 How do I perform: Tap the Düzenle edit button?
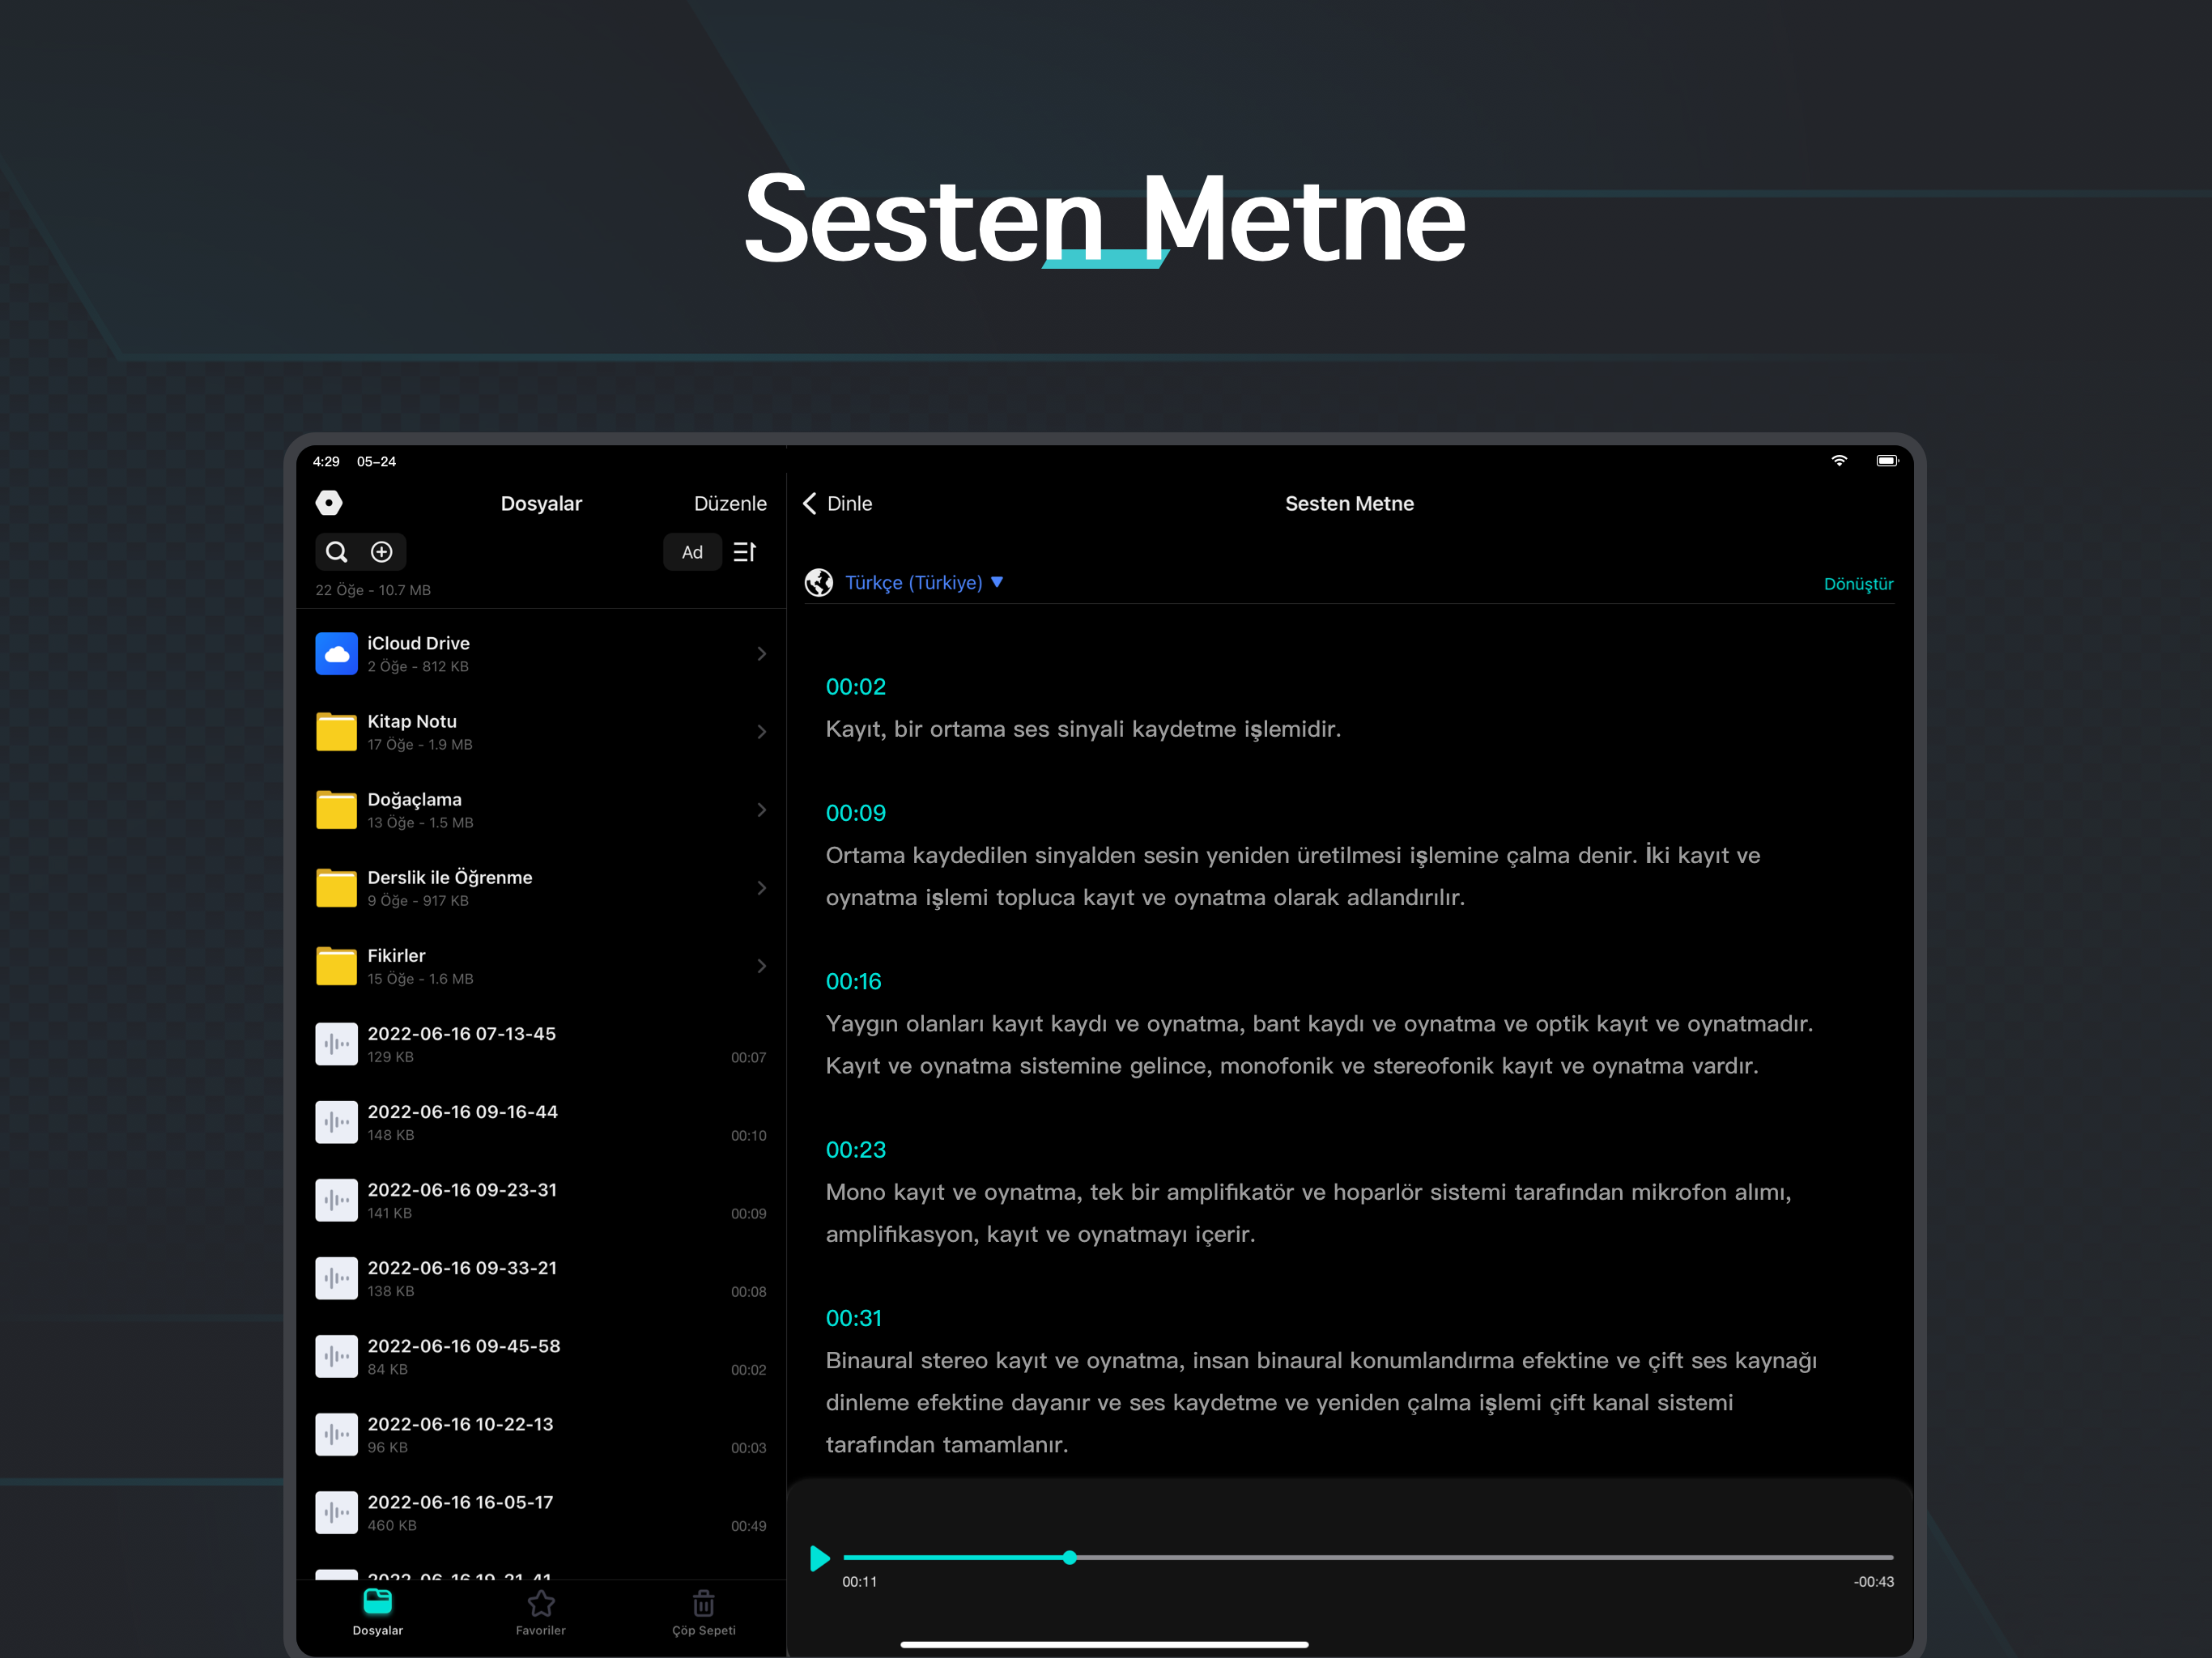tap(730, 503)
